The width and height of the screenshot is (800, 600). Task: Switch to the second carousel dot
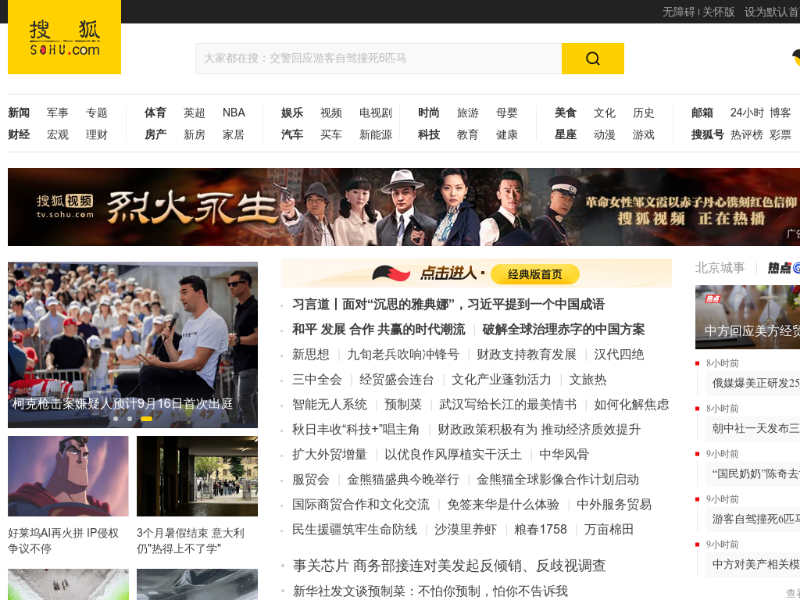point(129,418)
